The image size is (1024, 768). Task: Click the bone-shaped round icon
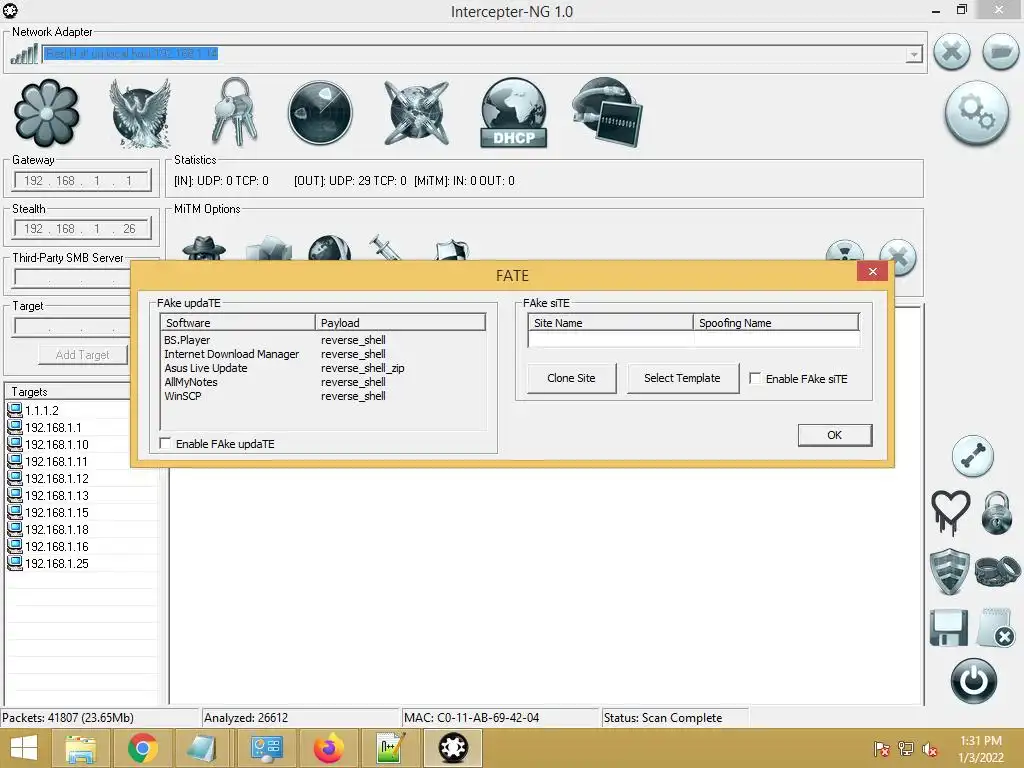(x=972, y=456)
